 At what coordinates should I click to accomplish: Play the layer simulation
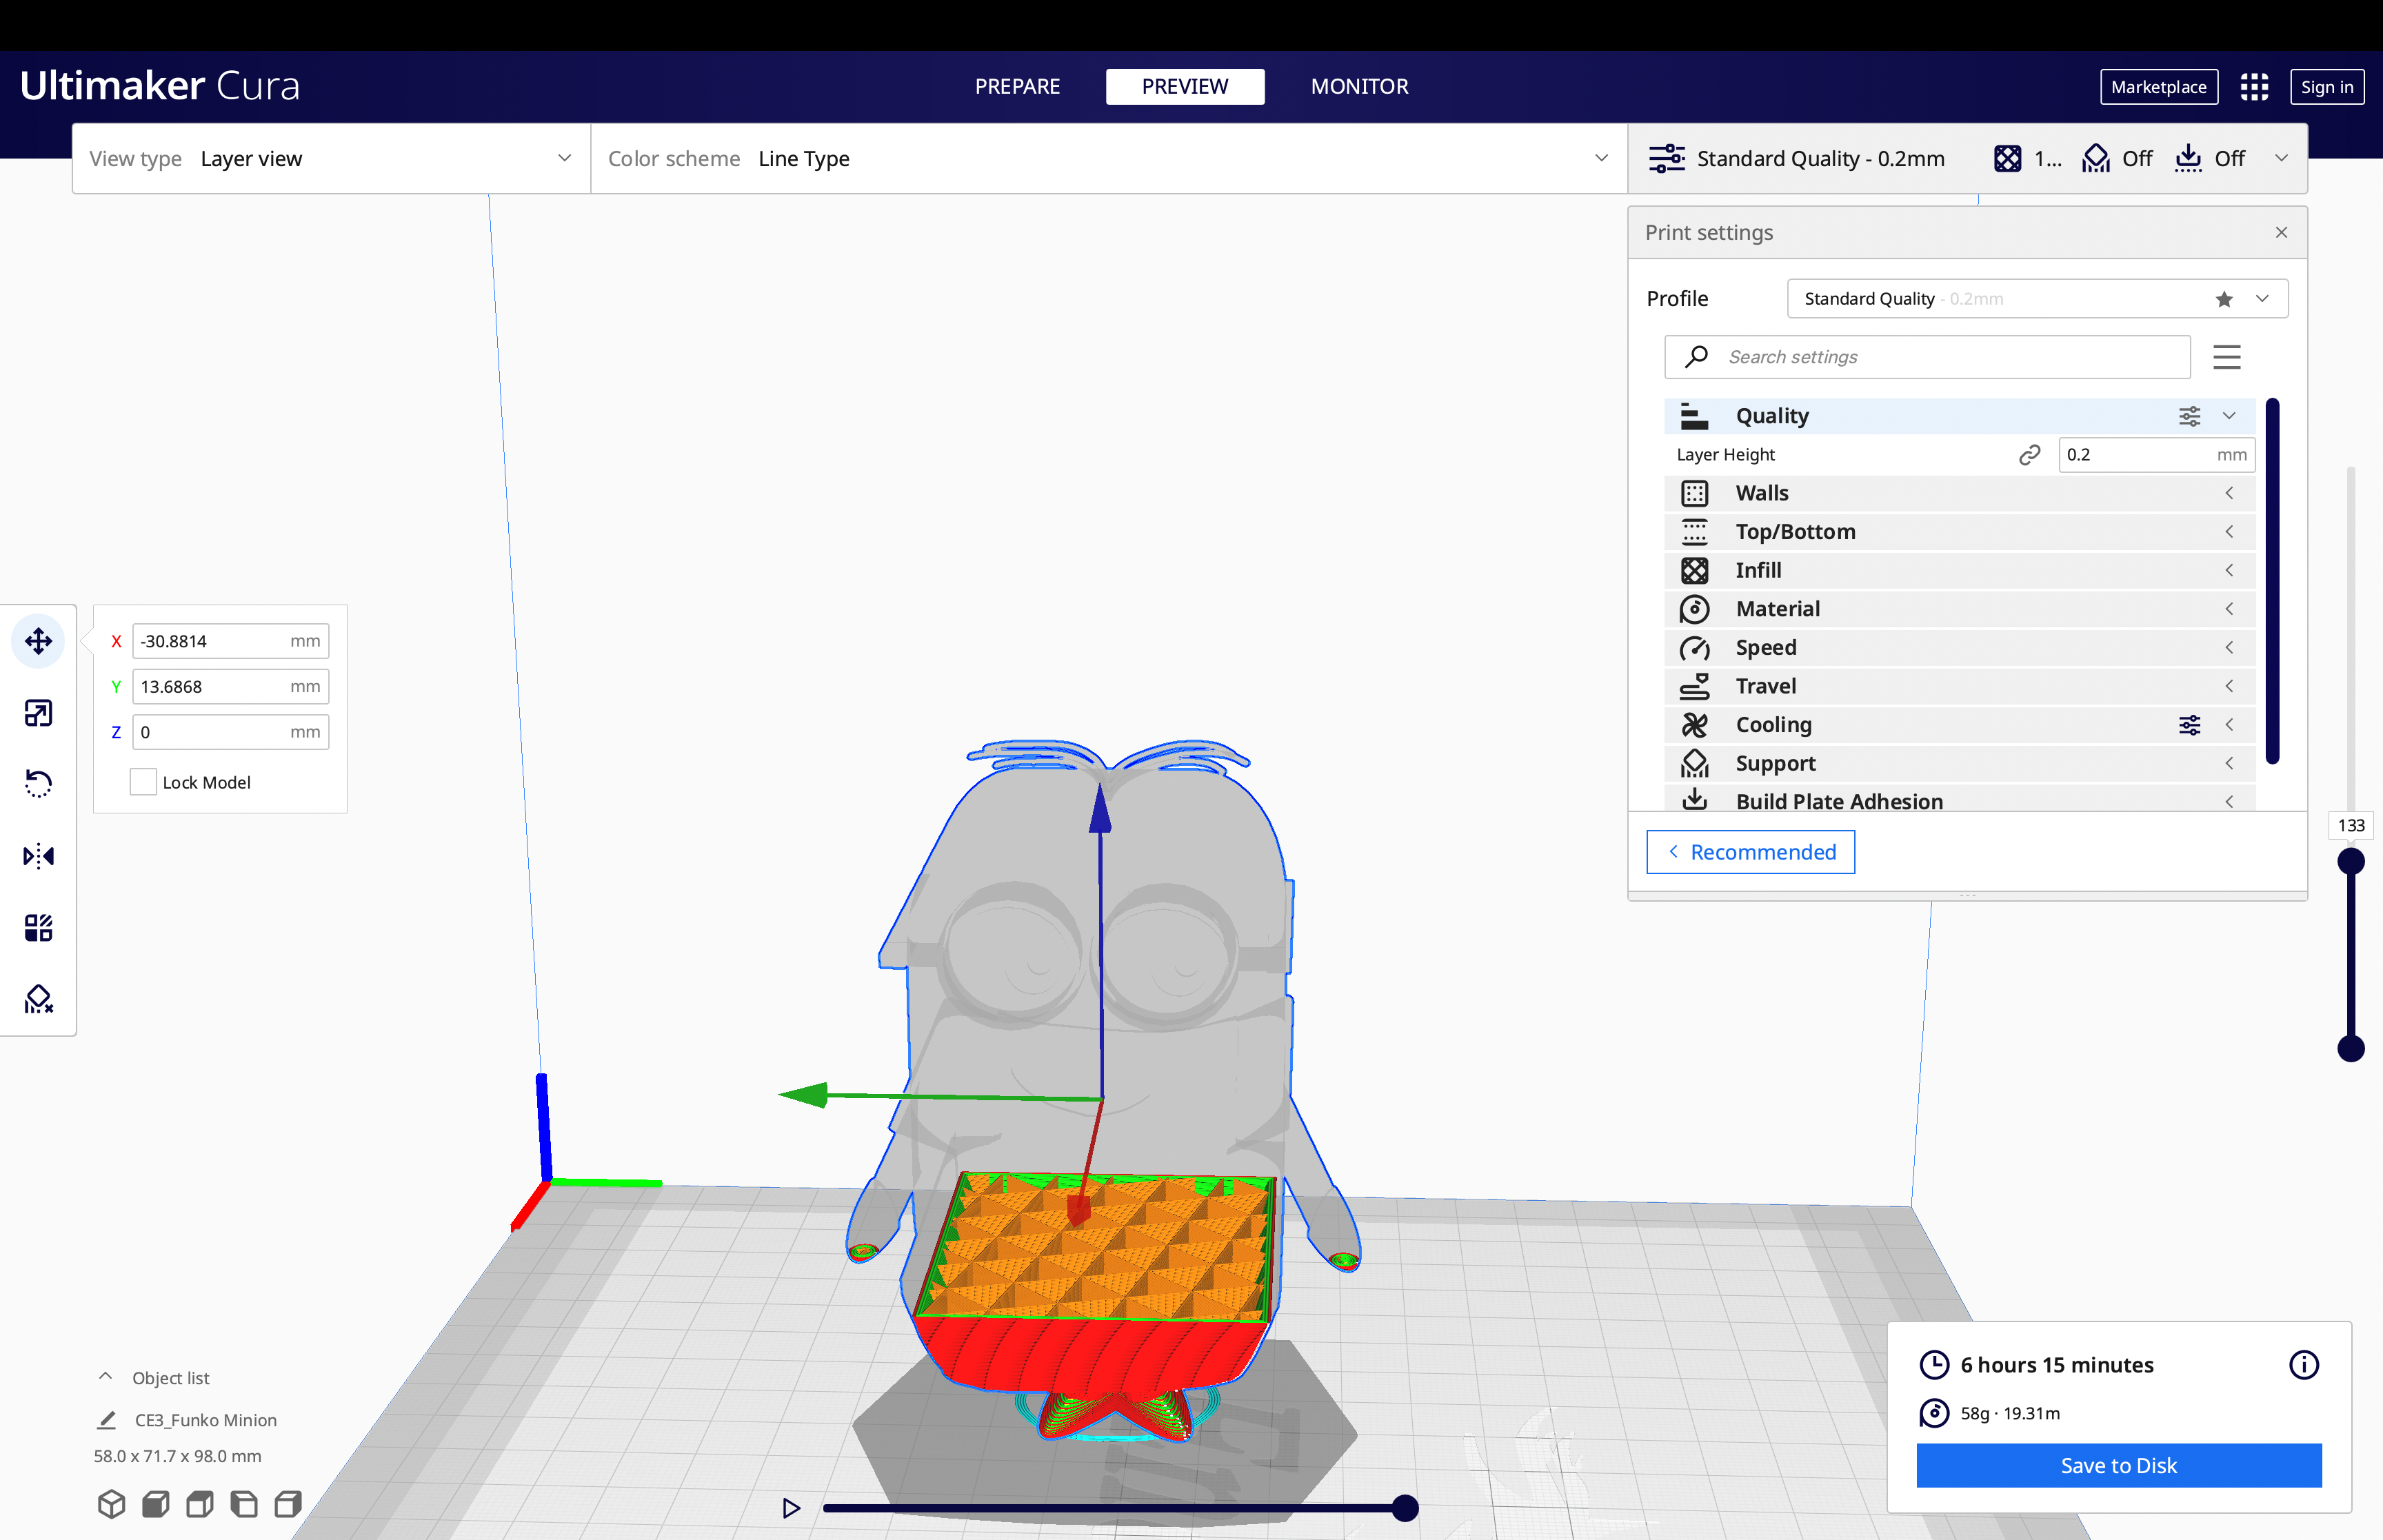coord(791,1507)
